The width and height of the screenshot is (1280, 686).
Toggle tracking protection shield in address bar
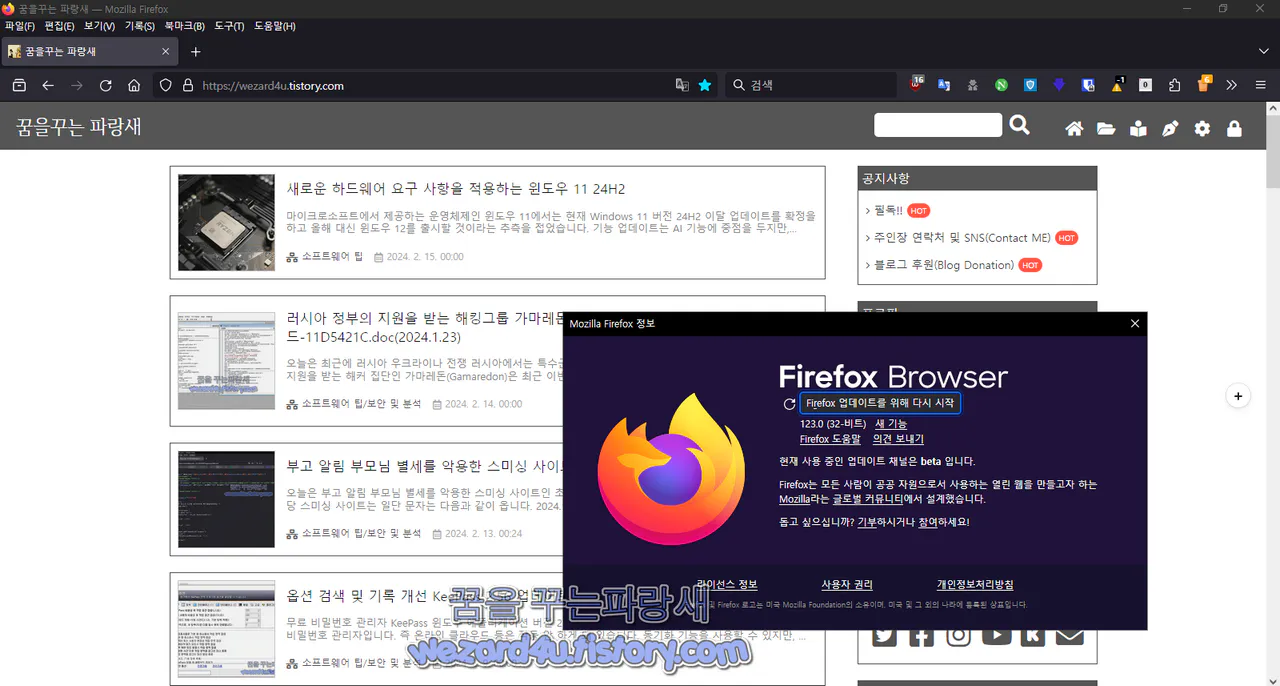tap(167, 86)
